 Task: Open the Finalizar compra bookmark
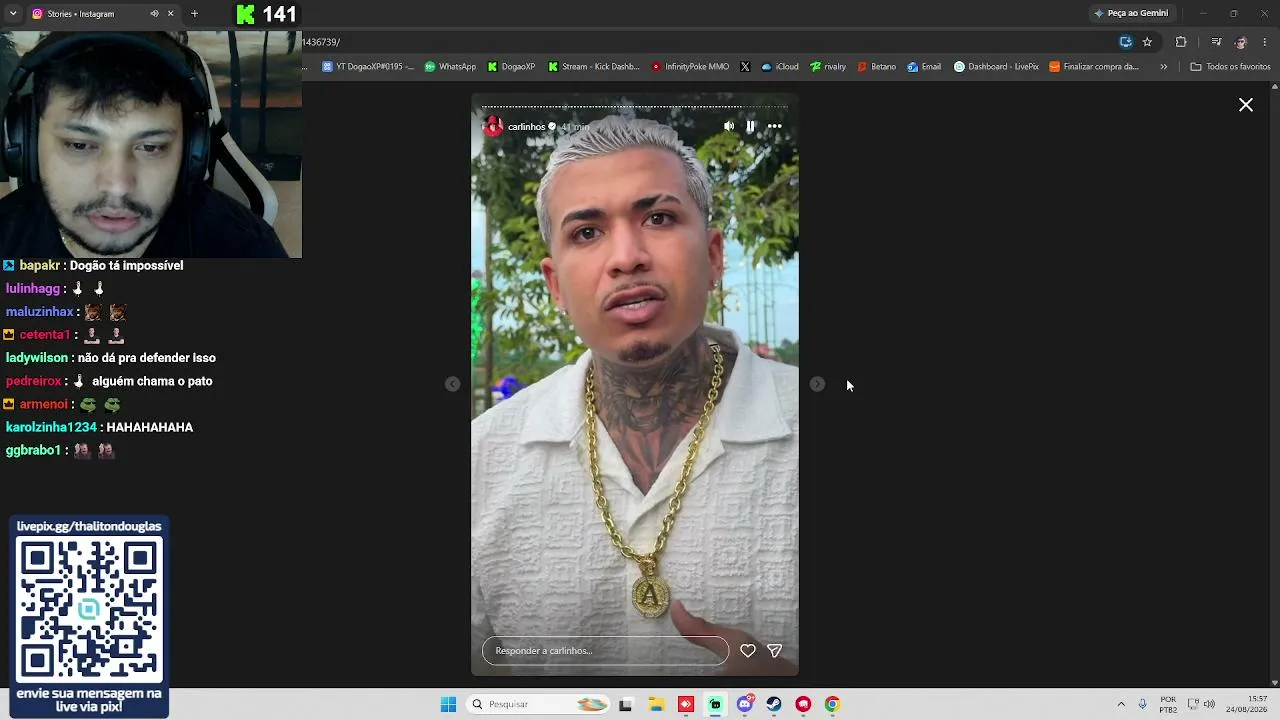coord(1094,67)
